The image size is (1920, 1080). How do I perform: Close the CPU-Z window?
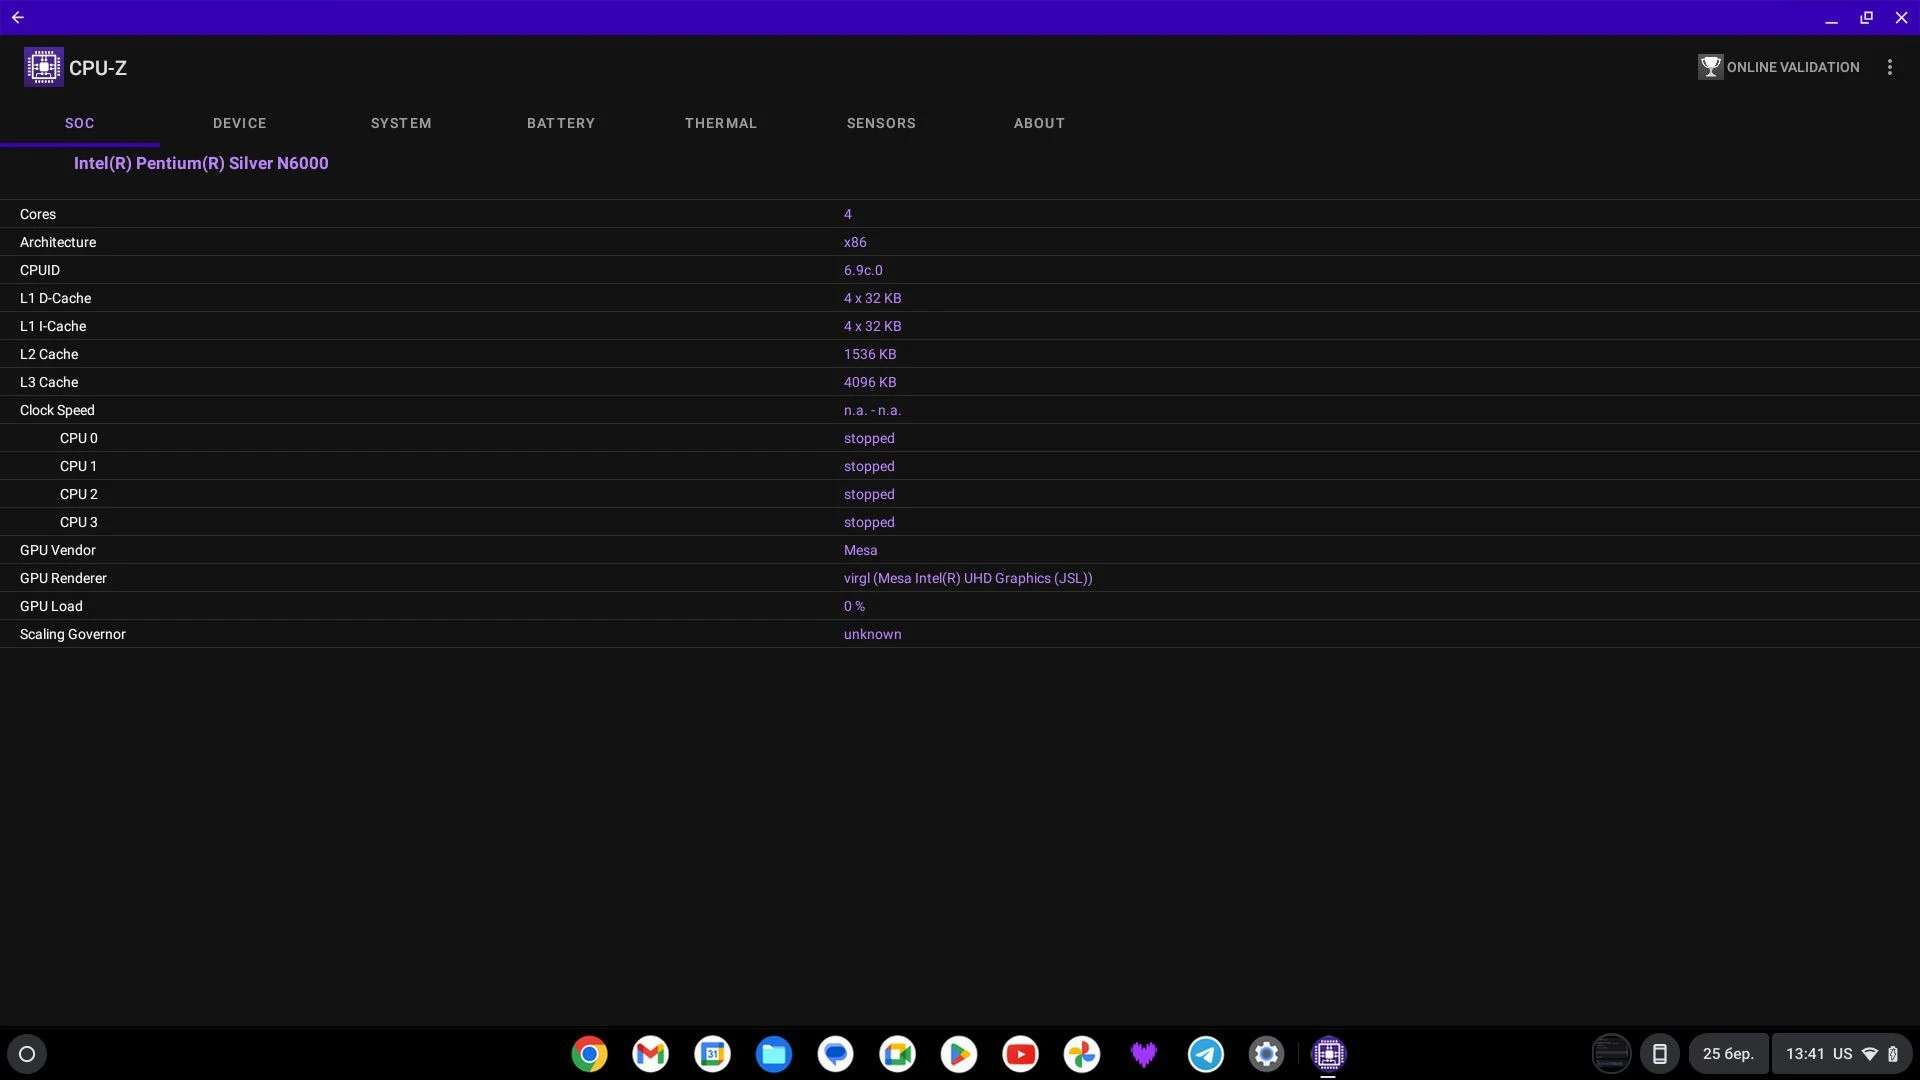[x=1901, y=17]
